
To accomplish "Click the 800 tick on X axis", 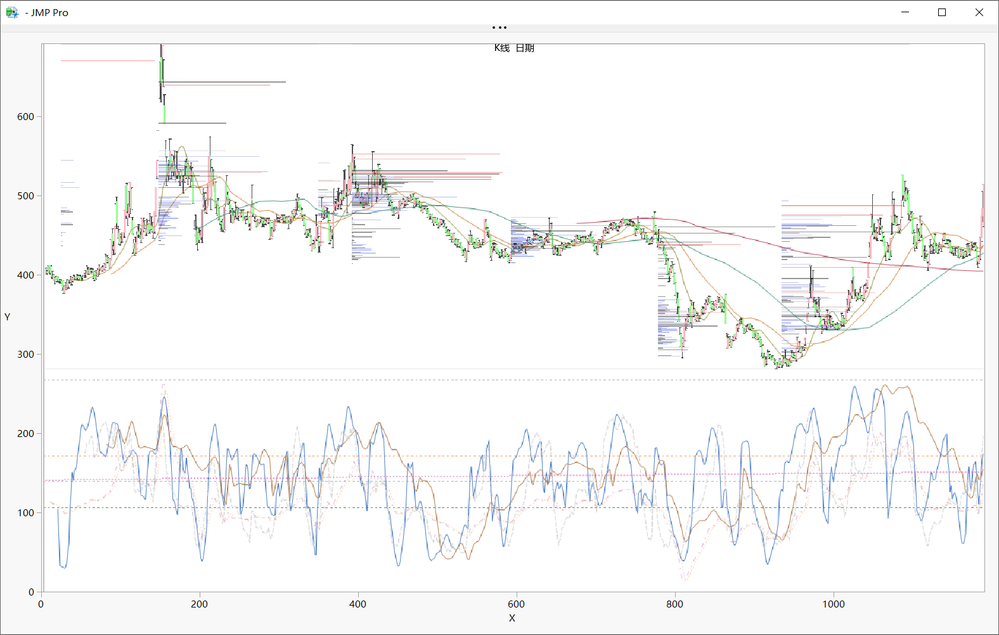I will (x=675, y=604).
